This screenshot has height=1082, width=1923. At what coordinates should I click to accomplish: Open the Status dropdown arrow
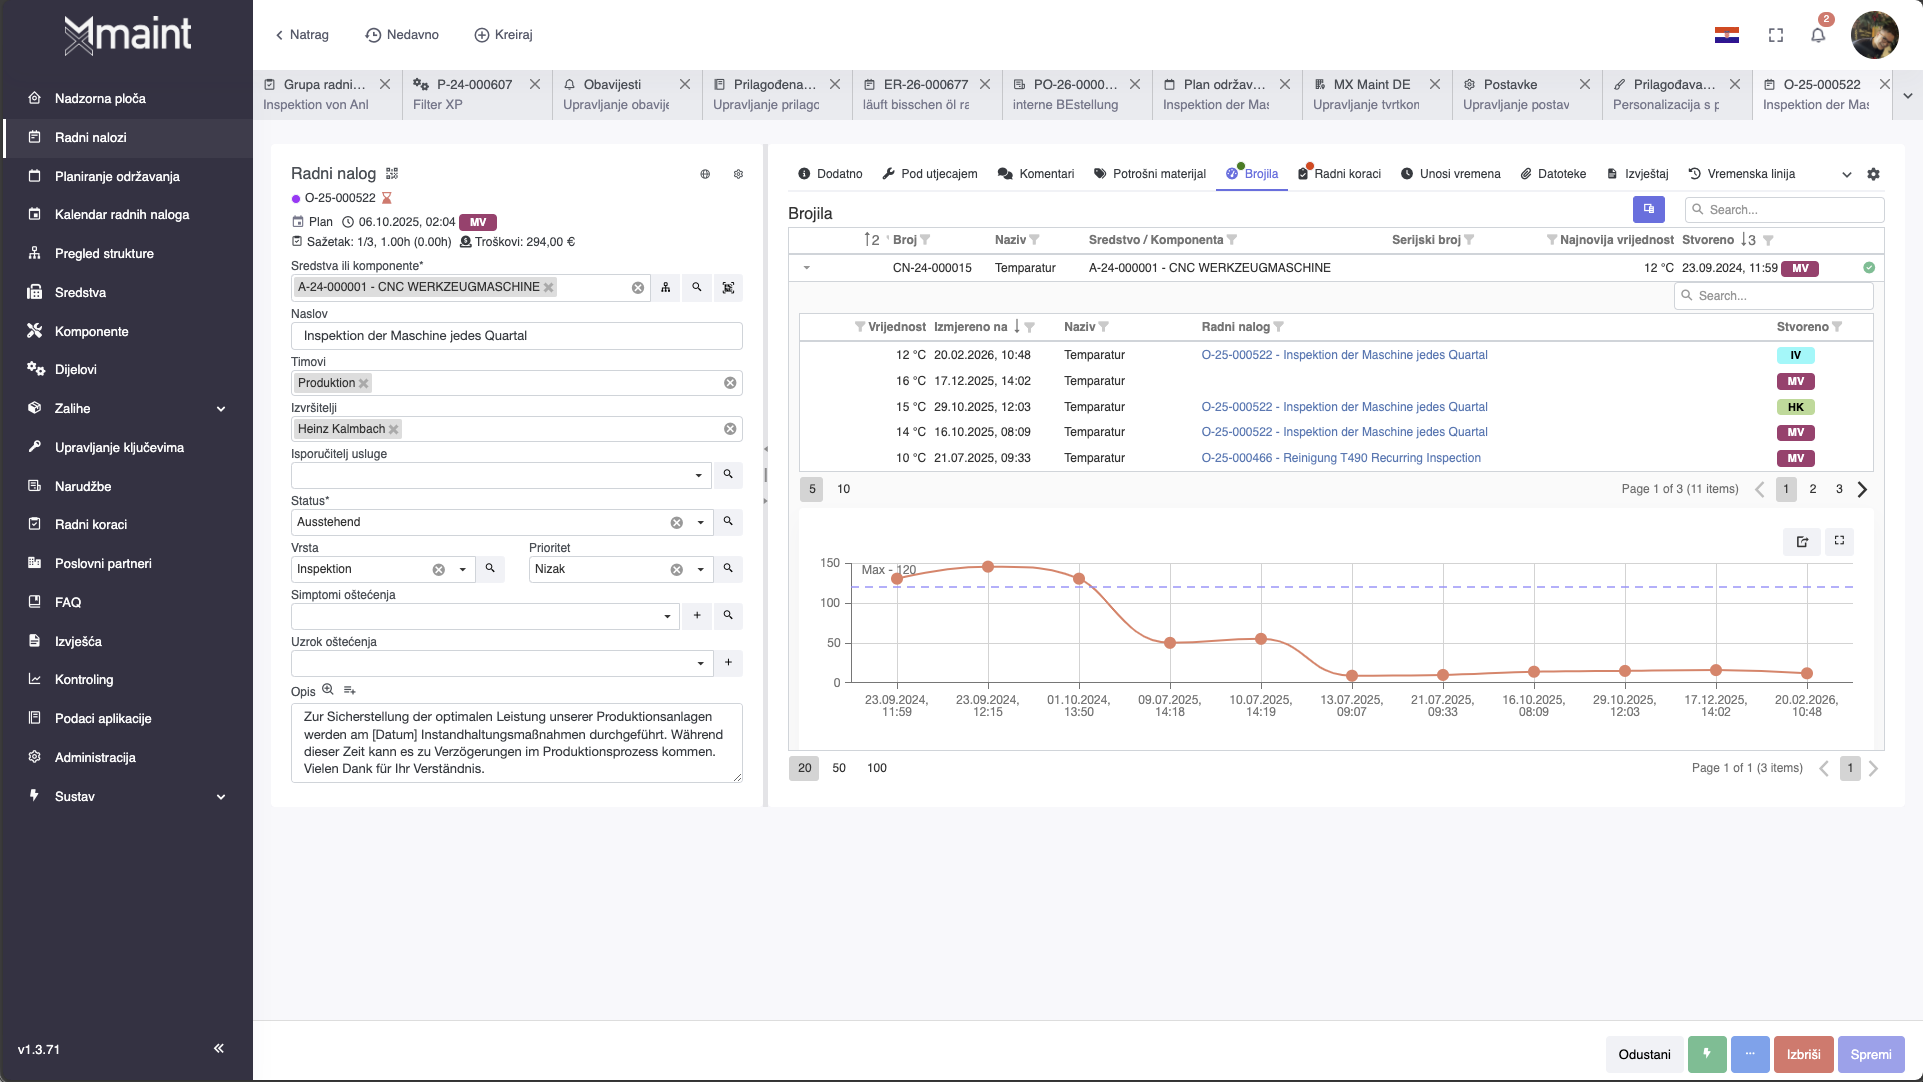700,522
